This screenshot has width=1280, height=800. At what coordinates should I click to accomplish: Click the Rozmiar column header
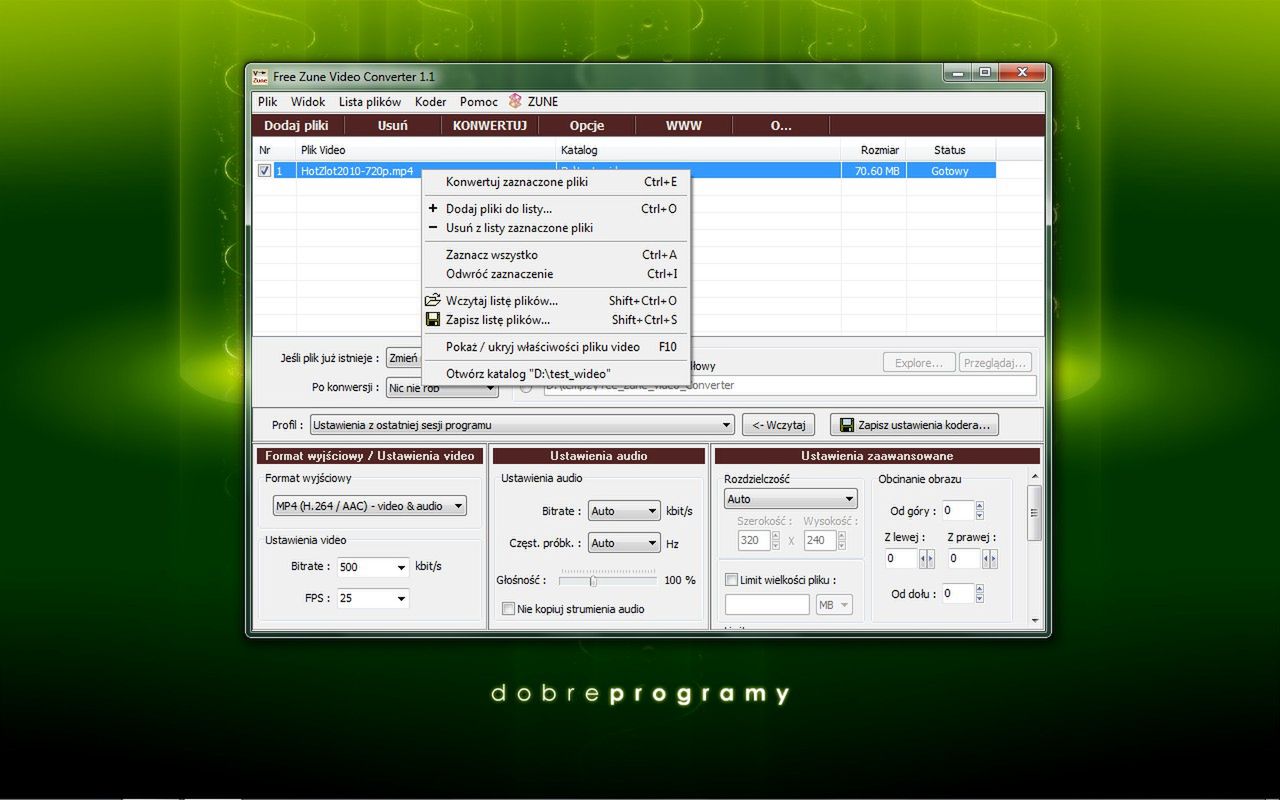(x=874, y=150)
